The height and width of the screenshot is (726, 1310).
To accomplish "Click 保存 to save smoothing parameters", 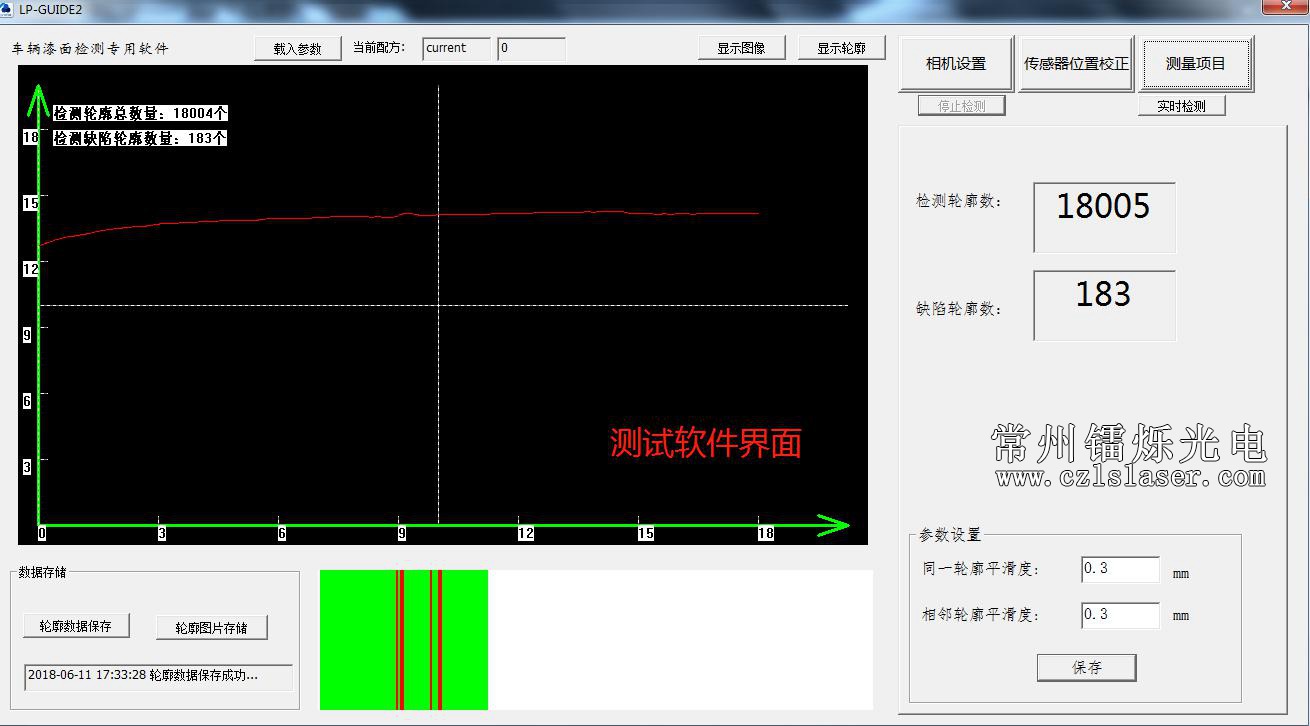I will [x=1086, y=667].
